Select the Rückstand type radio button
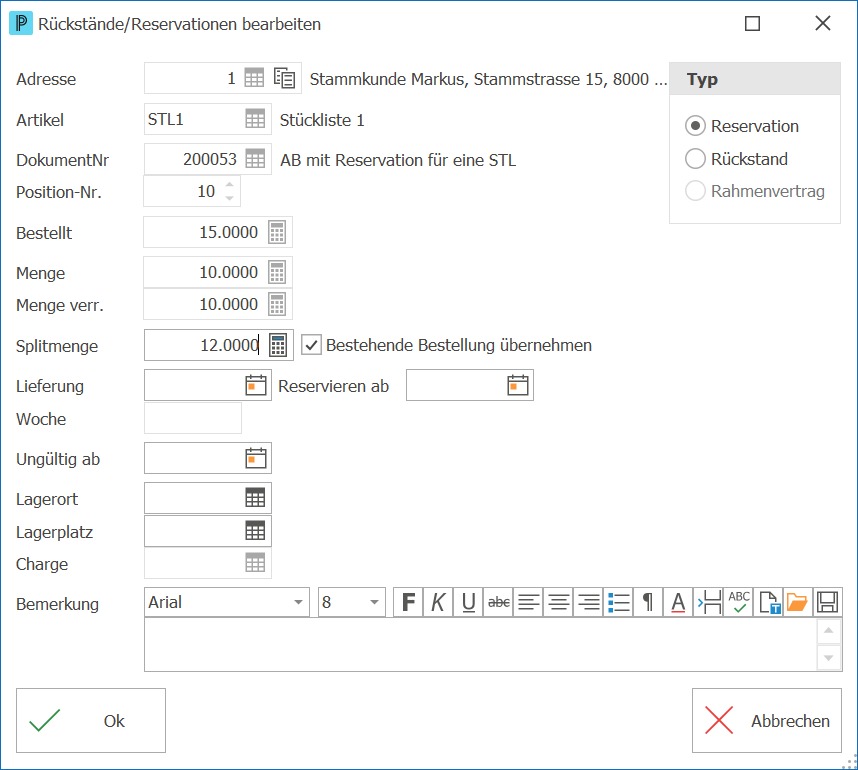858x770 pixels. [695, 159]
